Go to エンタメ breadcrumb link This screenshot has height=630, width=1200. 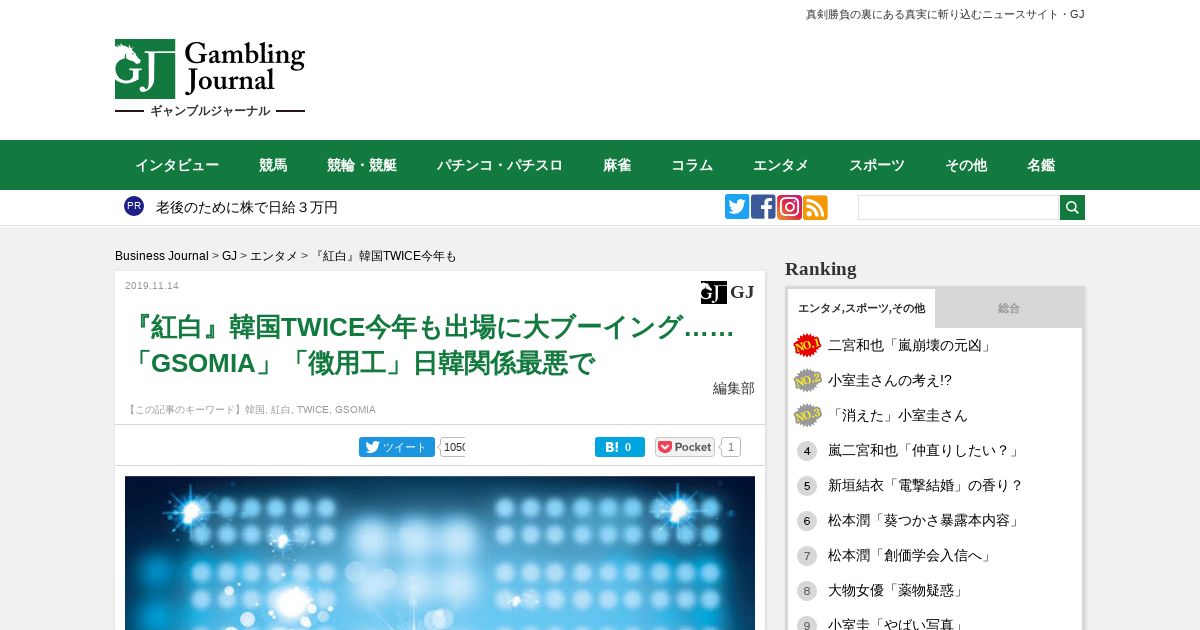click(274, 256)
